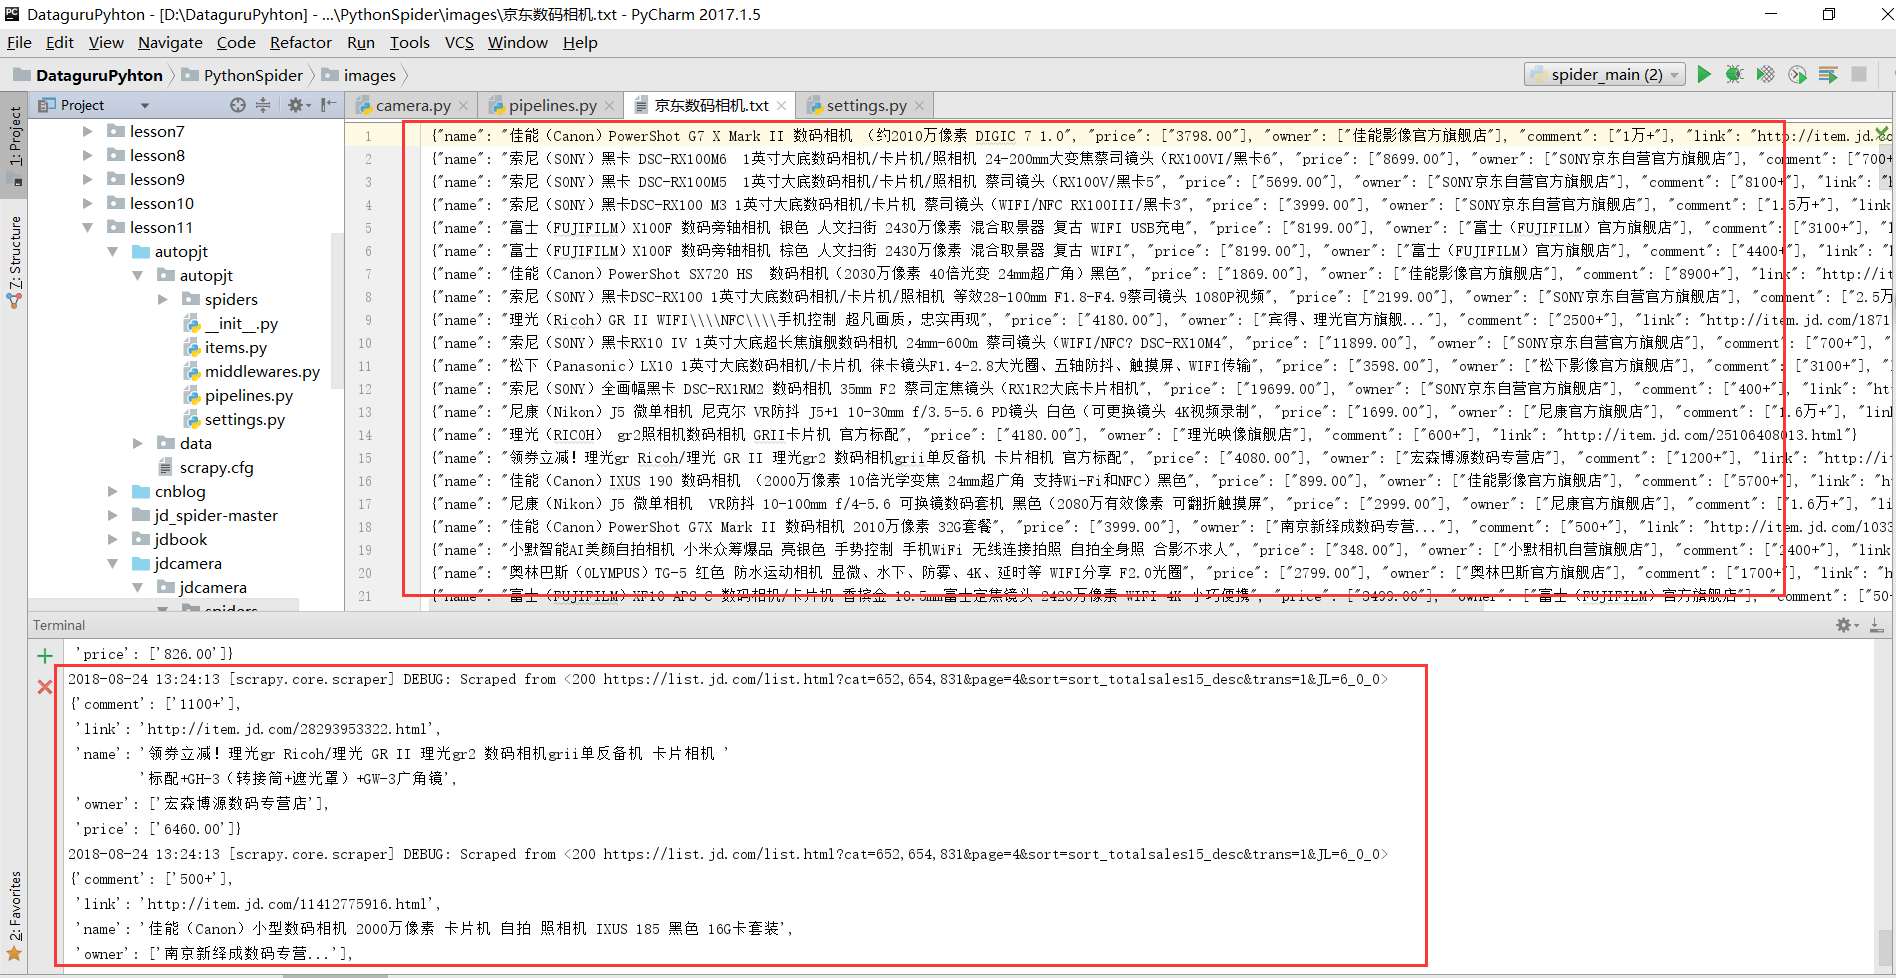Viewport: 1896px width, 978px height.
Task: Run with coverage icon in toolbar
Action: 1766,74
